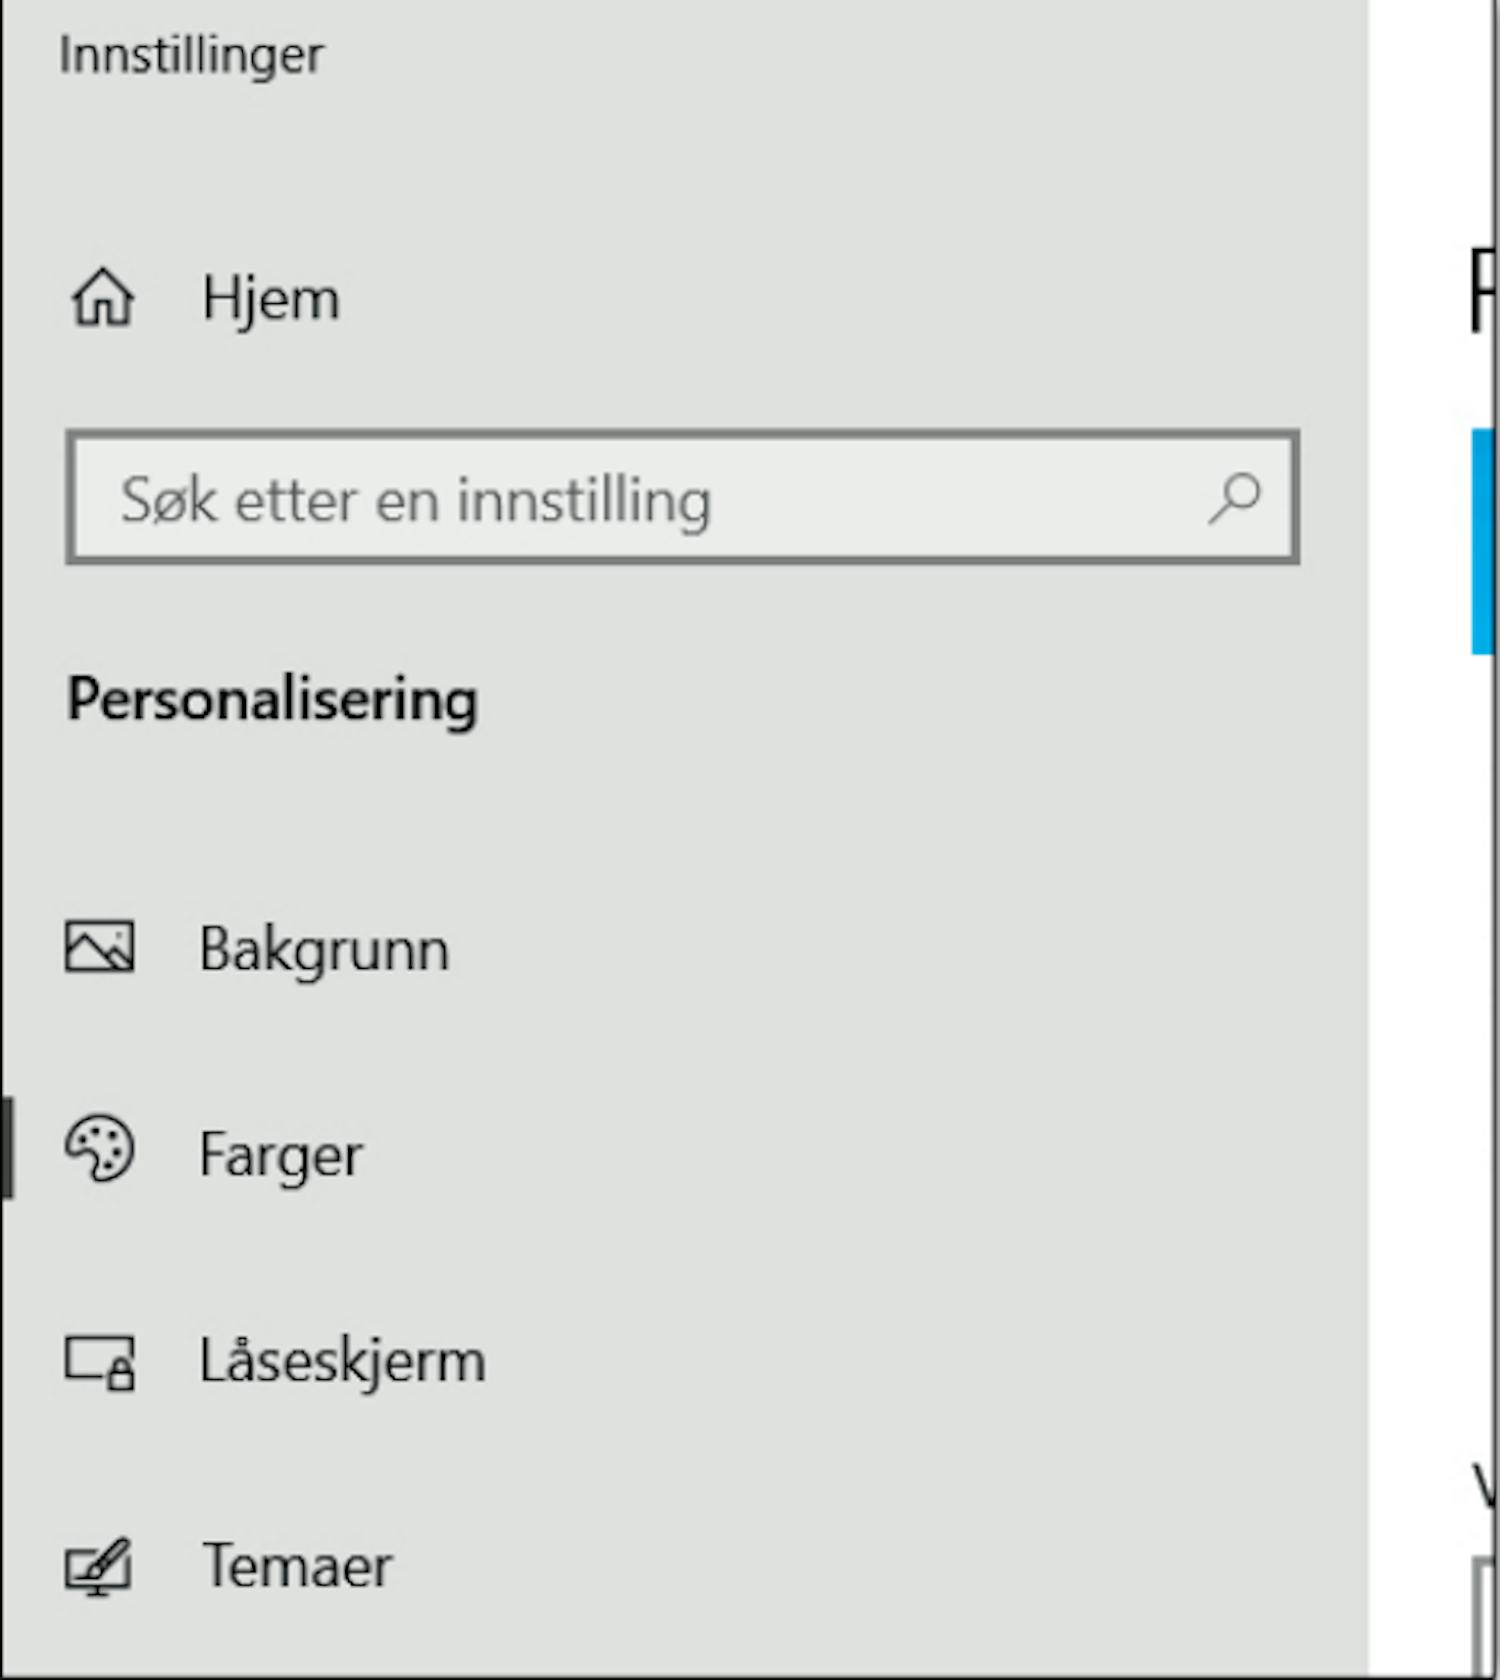Select the Farger sidebar entry

pos(684,1152)
